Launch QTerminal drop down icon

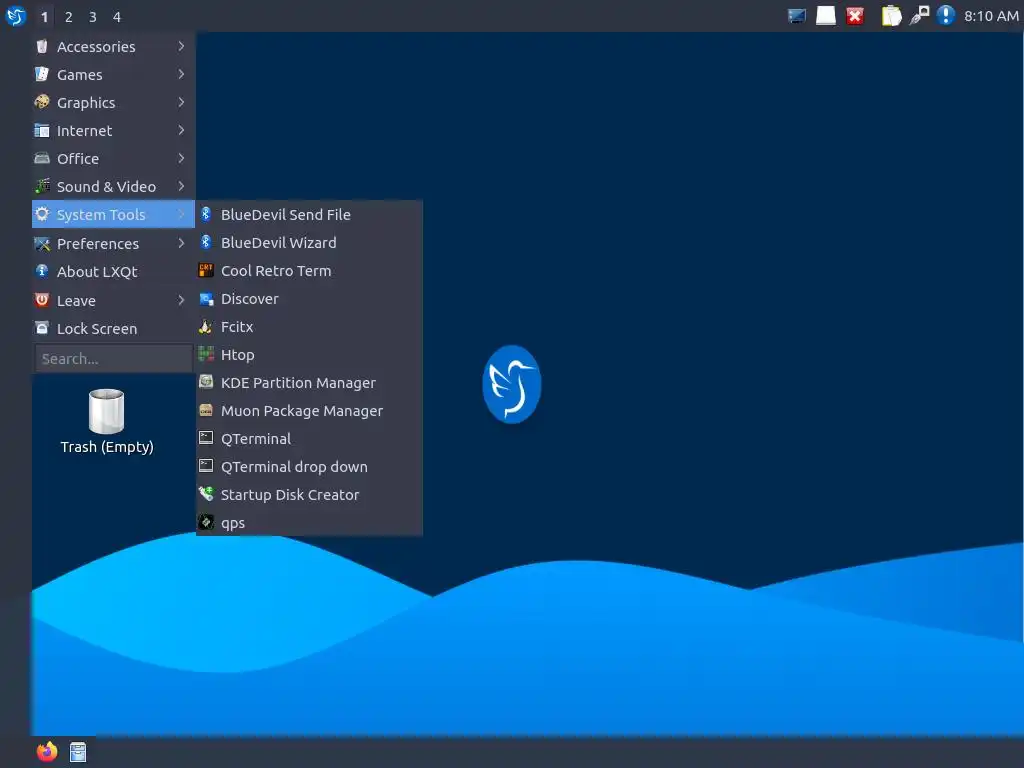206,466
